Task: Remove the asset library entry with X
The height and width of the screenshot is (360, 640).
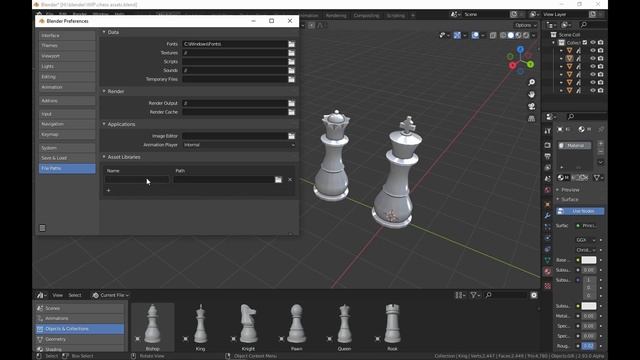Action: (x=290, y=180)
